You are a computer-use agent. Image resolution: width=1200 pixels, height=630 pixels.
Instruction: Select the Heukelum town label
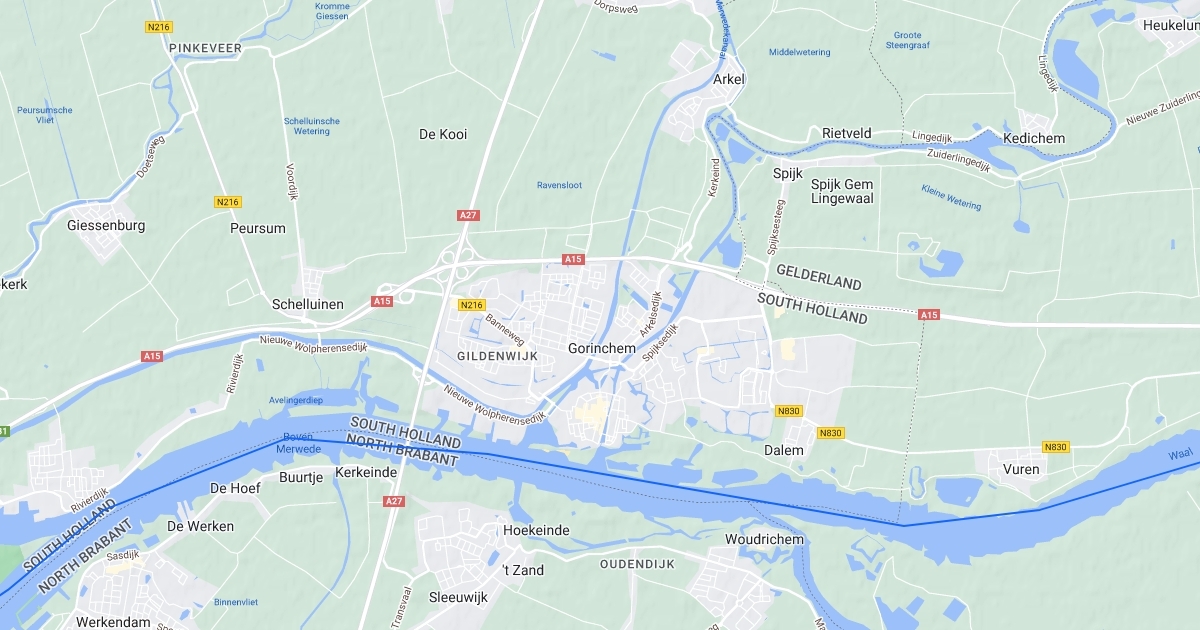pyautogui.click(x=1171, y=25)
